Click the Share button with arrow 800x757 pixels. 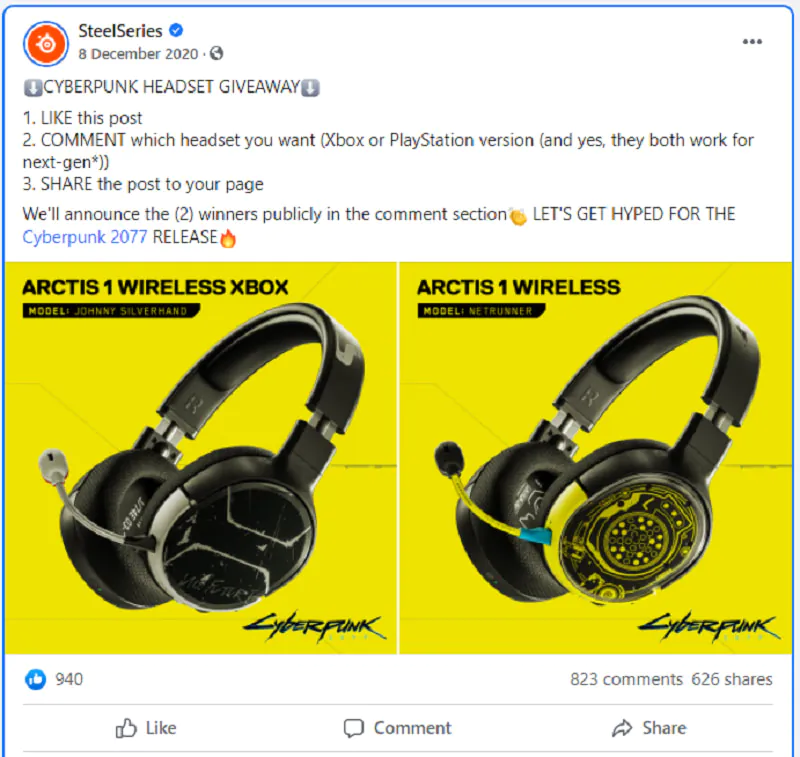tap(649, 728)
